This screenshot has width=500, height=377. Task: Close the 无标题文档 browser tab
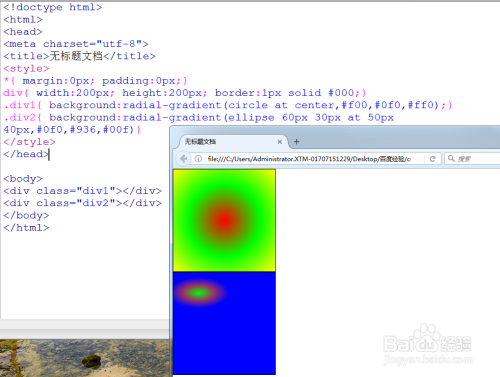pyautogui.click(x=280, y=142)
